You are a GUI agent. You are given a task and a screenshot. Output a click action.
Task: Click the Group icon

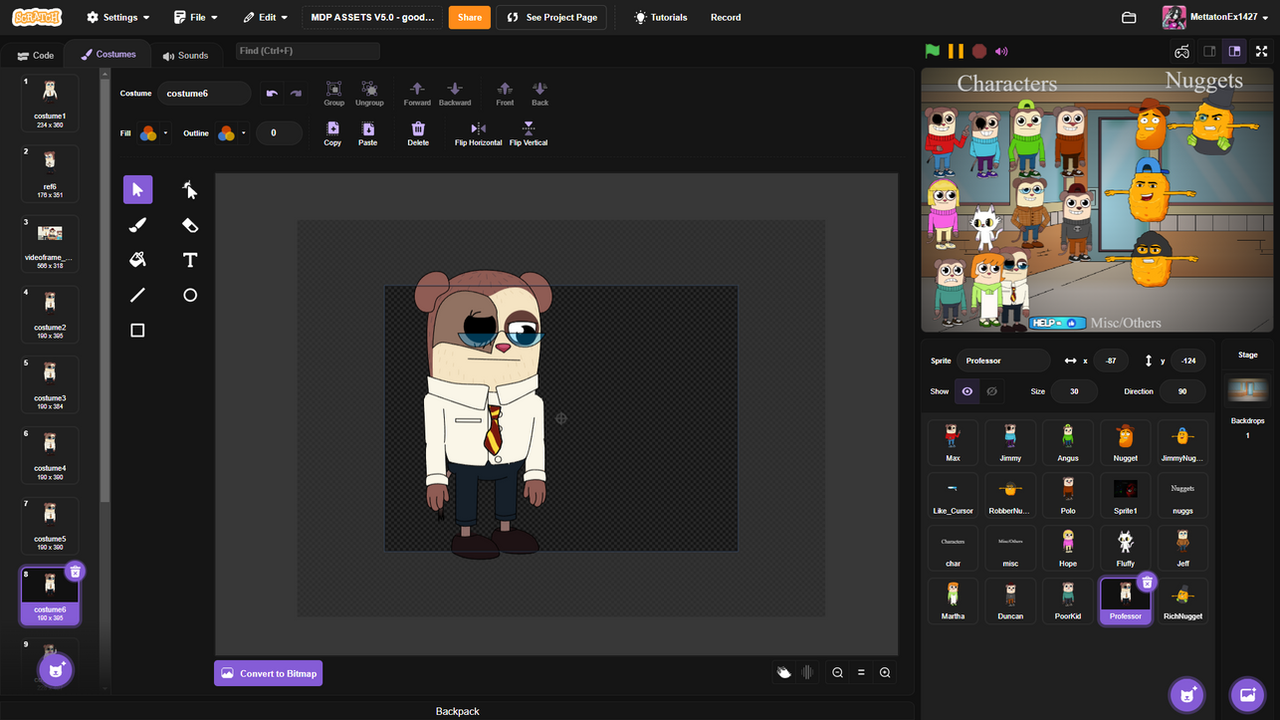pyautogui.click(x=334, y=93)
